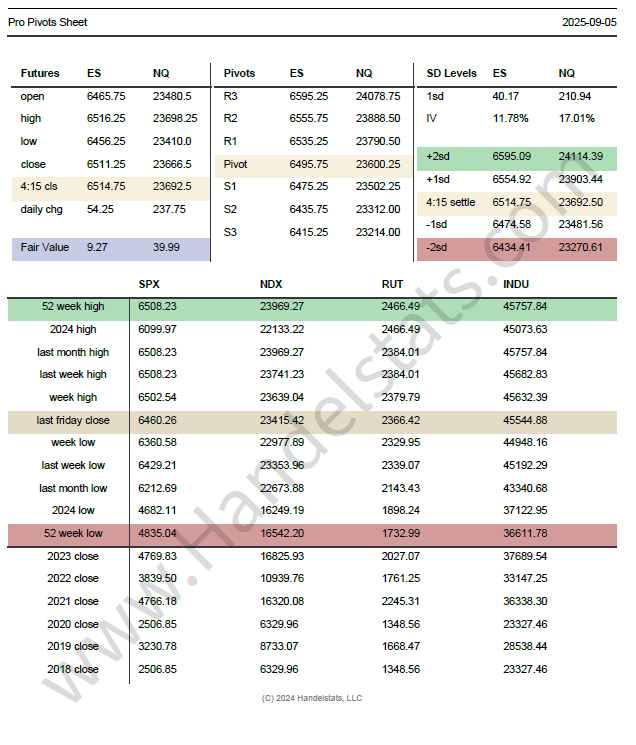Select the SPX column header

148,285
